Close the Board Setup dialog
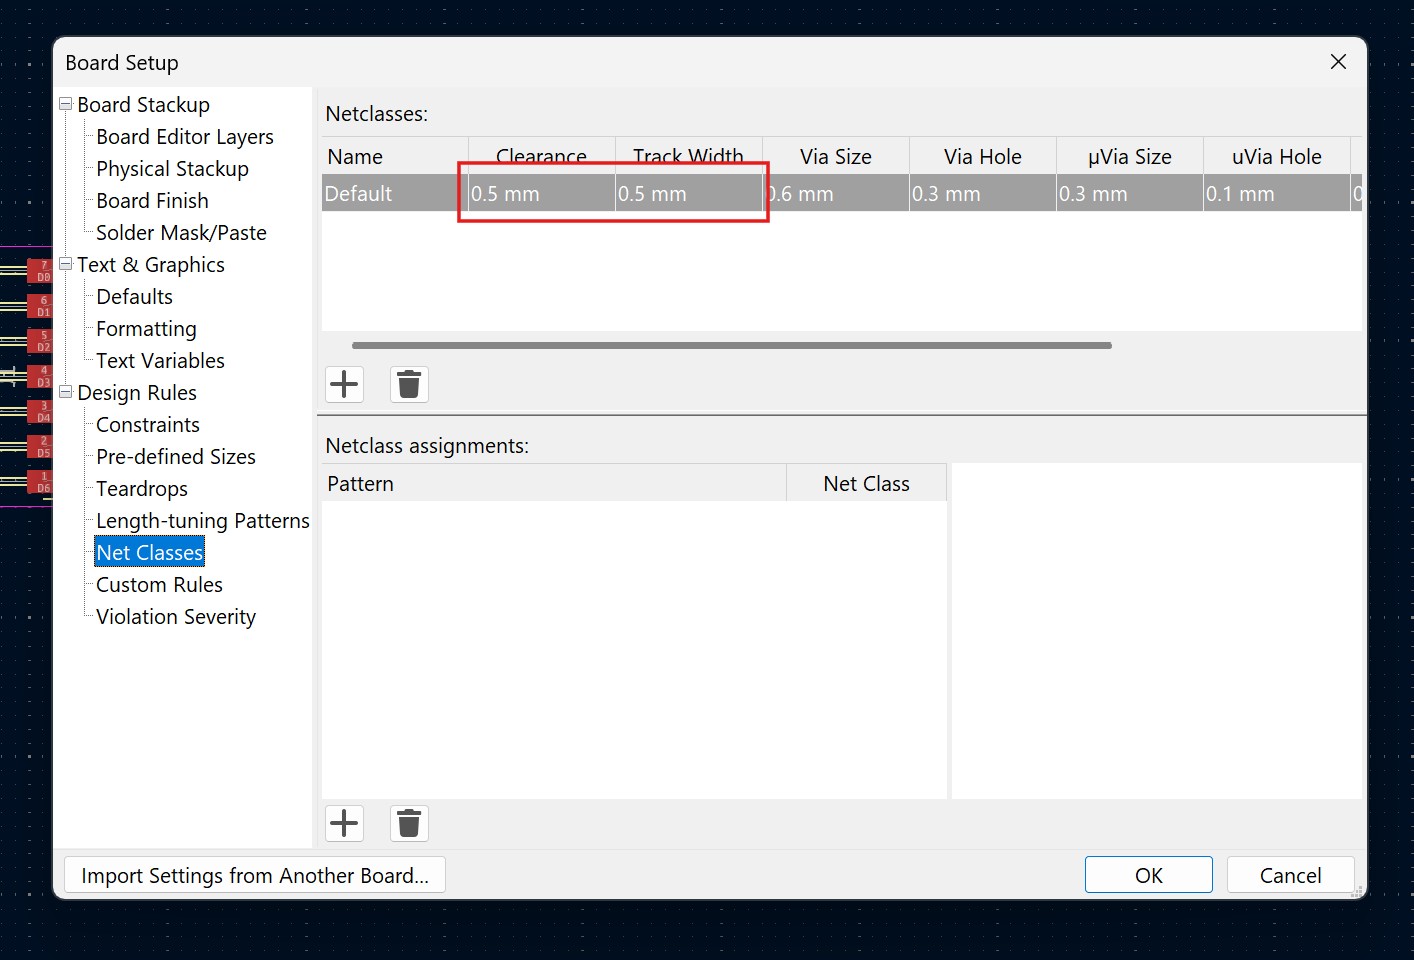This screenshot has height=960, width=1414. click(1338, 62)
